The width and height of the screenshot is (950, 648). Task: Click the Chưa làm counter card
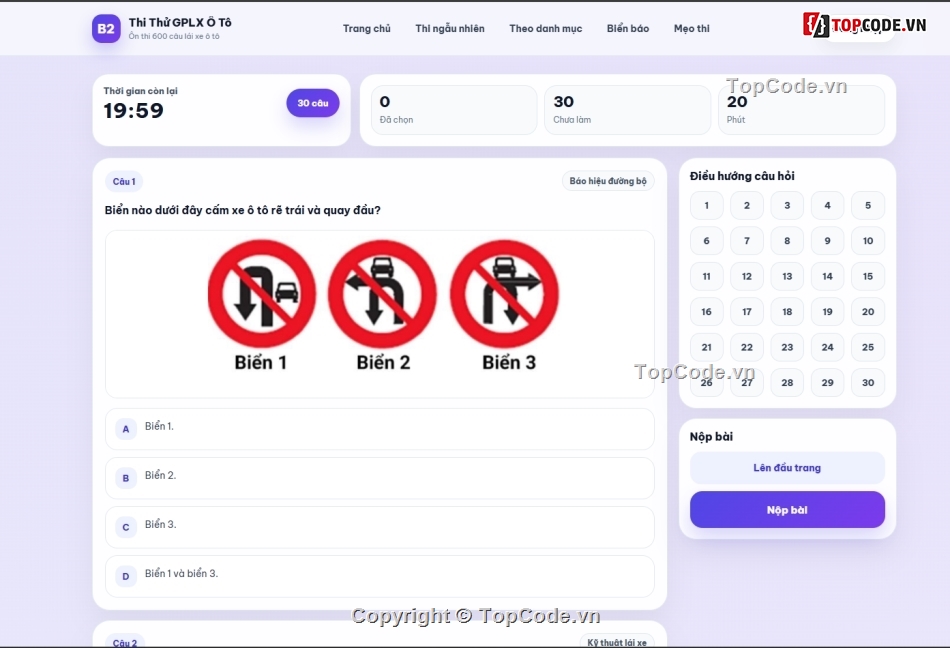tap(627, 110)
